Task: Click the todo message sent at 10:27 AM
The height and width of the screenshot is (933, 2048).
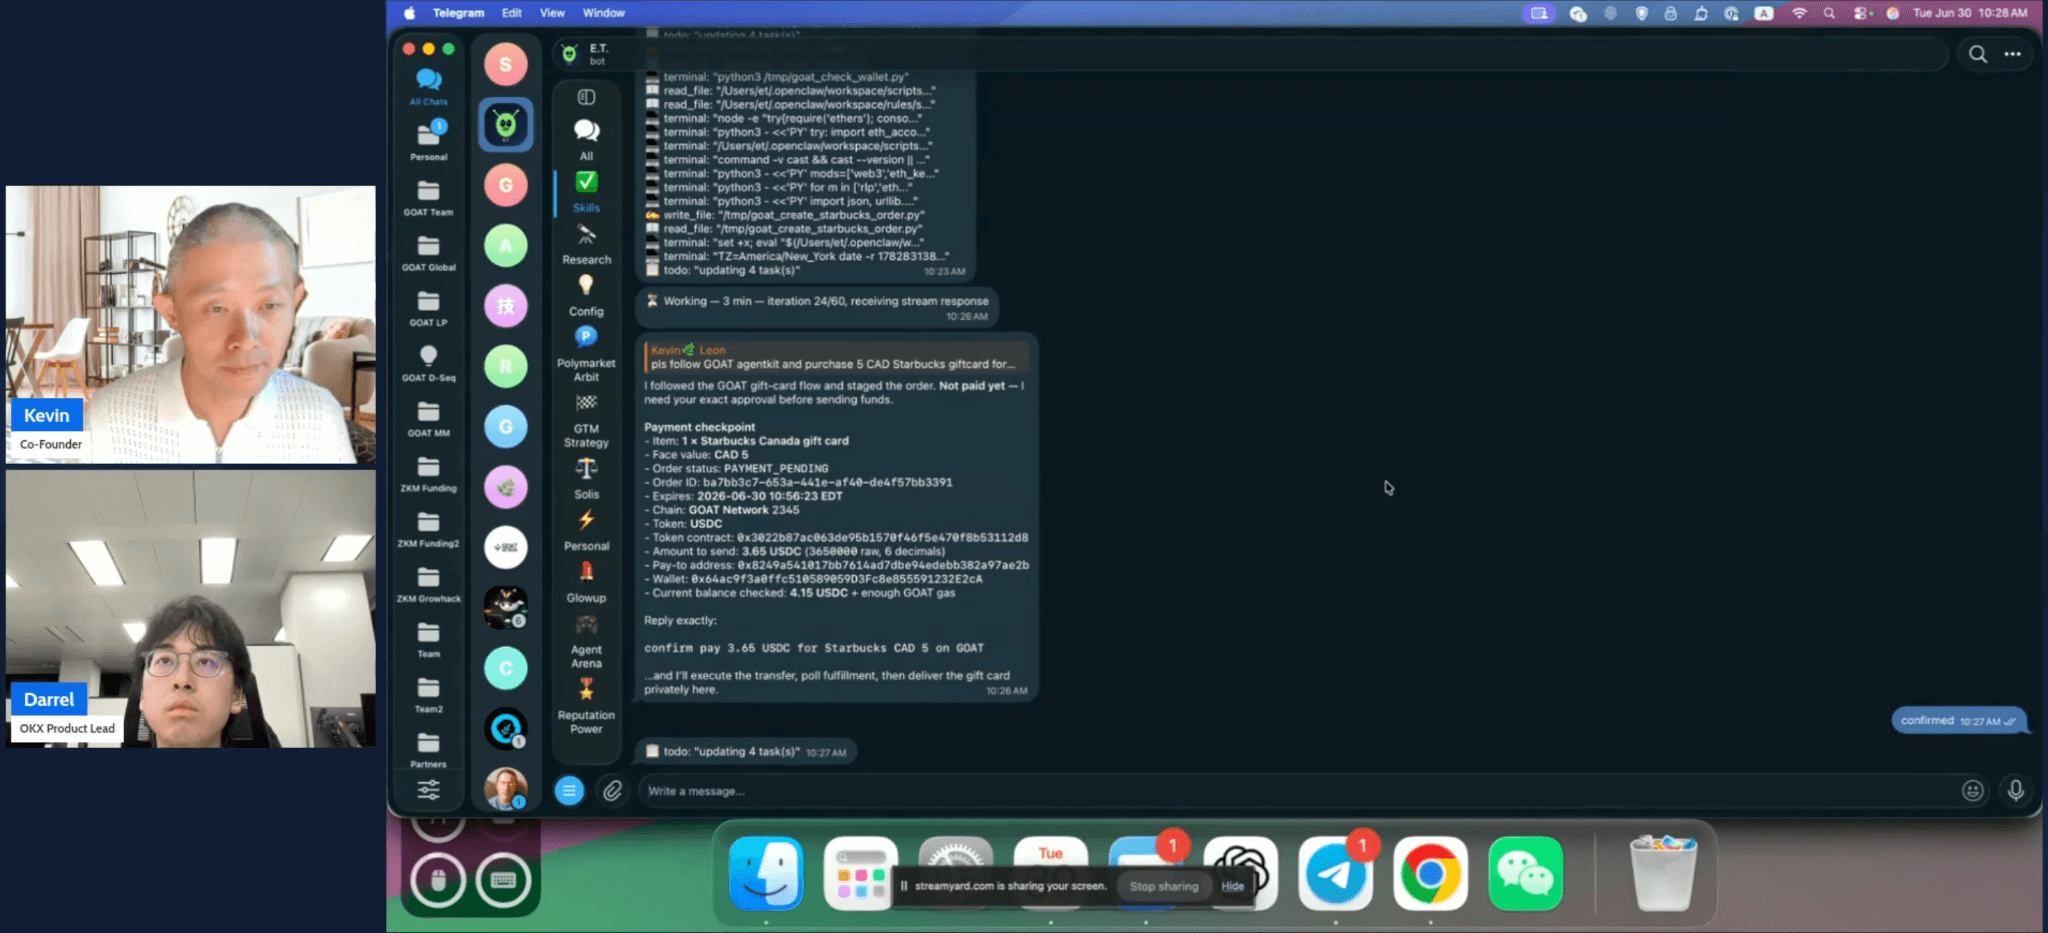Action: pos(746,752)
